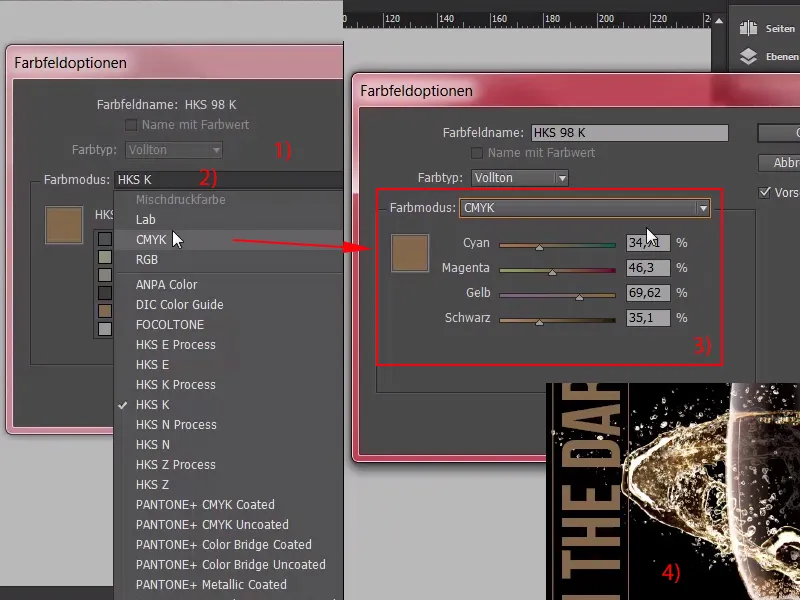
Task: Select PANTONE+ CMYK Coated library
Action: (205, 505)
